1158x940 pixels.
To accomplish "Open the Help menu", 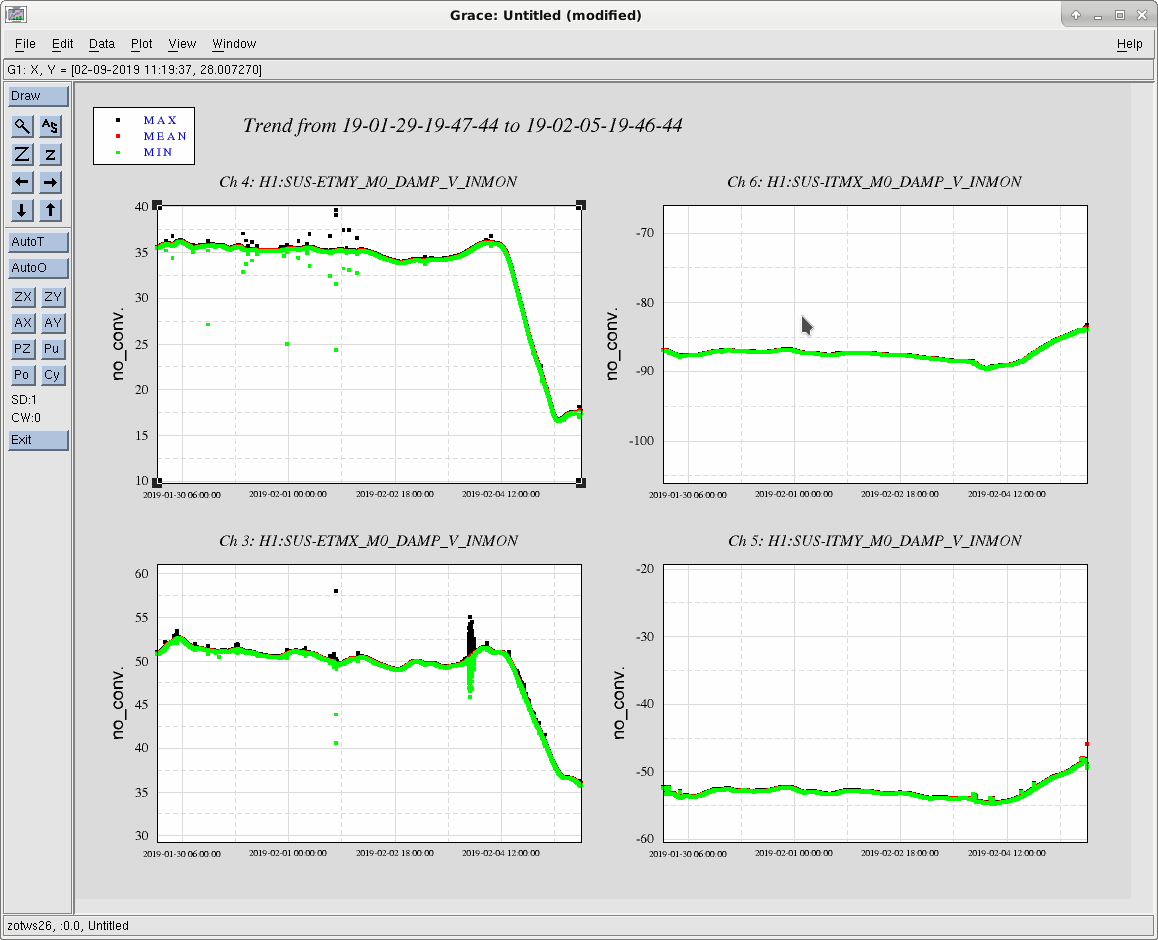I will [1129, 44].
